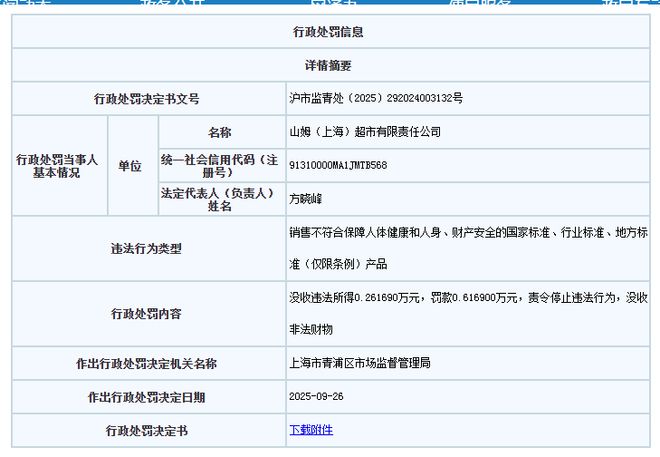Select document number 沪市监青处（2025）292024003132号
The height and width of the screenshot is (457, 660).
click(376, 98)
